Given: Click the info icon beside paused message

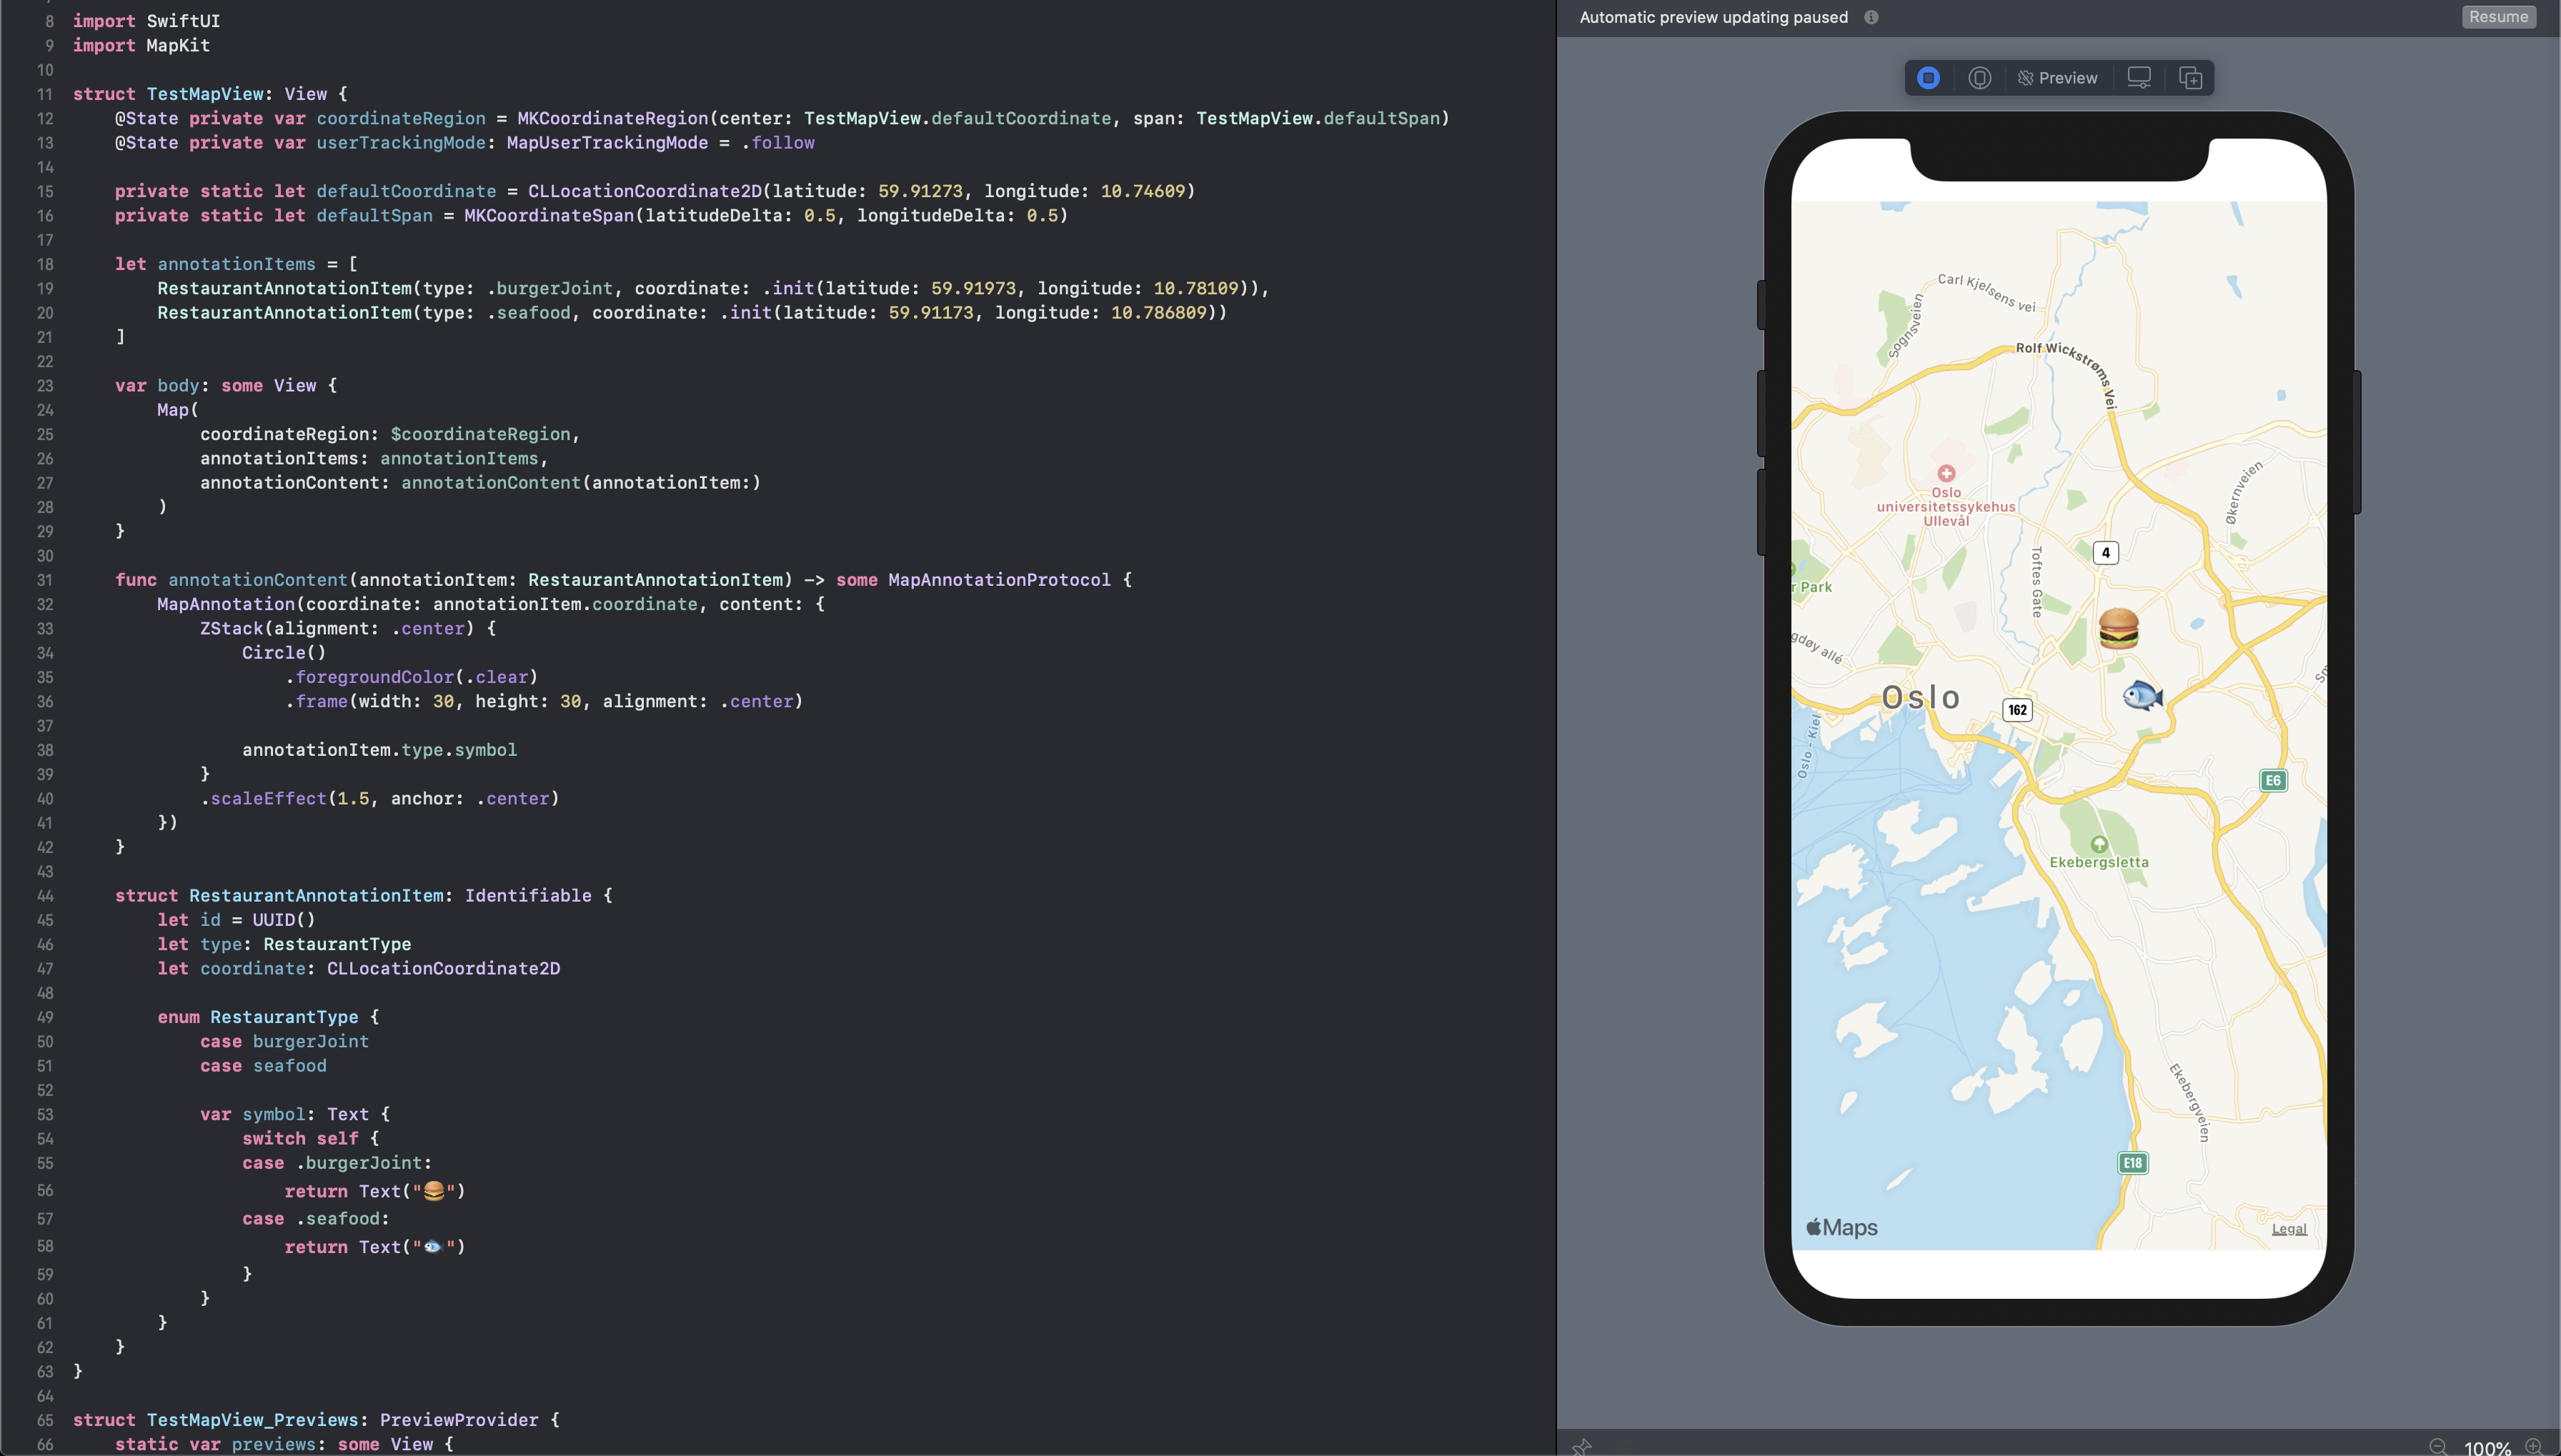Looking at the screenshot, I should click(x=1871, y=17).
